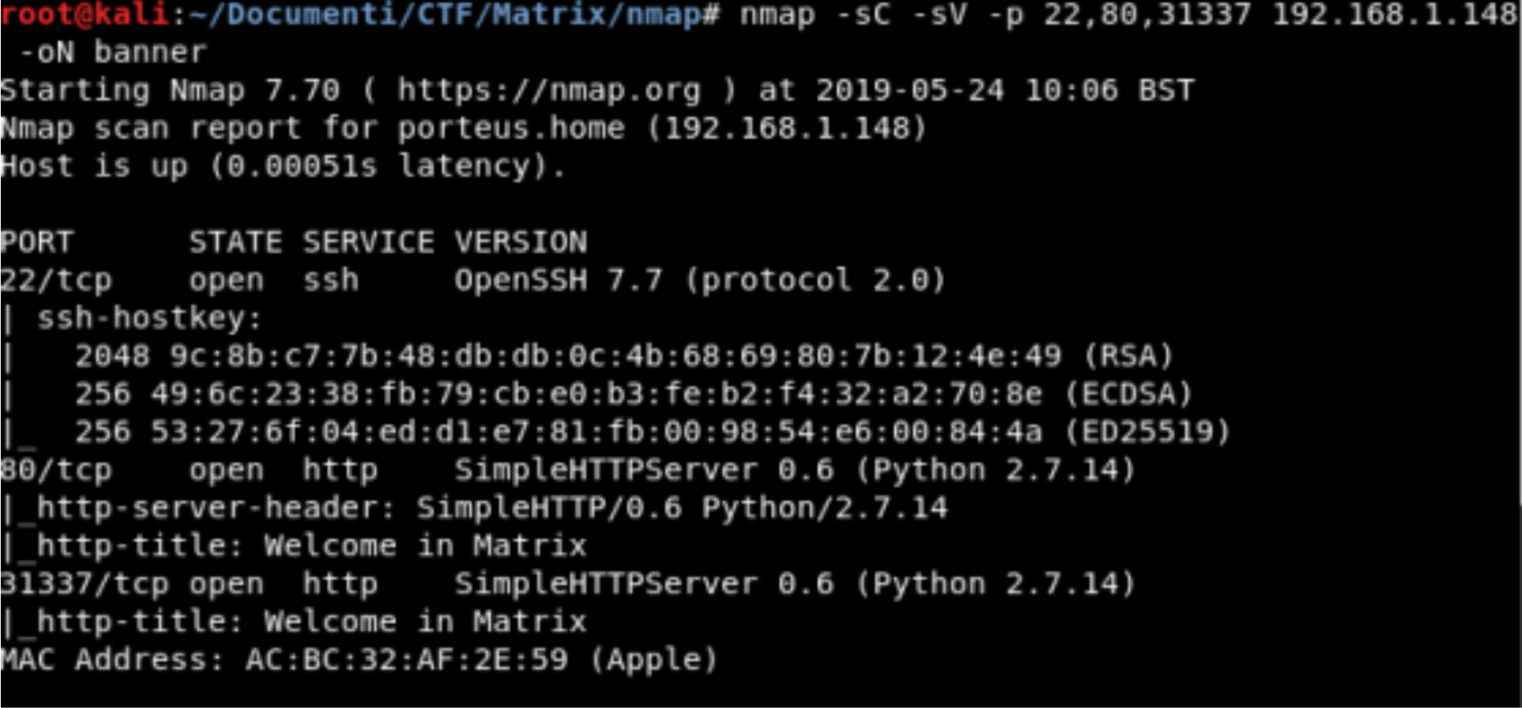The height and width of the screenshot is (708, 1522).
Task: Click the VERSION column header
Action: pos(520,243)
